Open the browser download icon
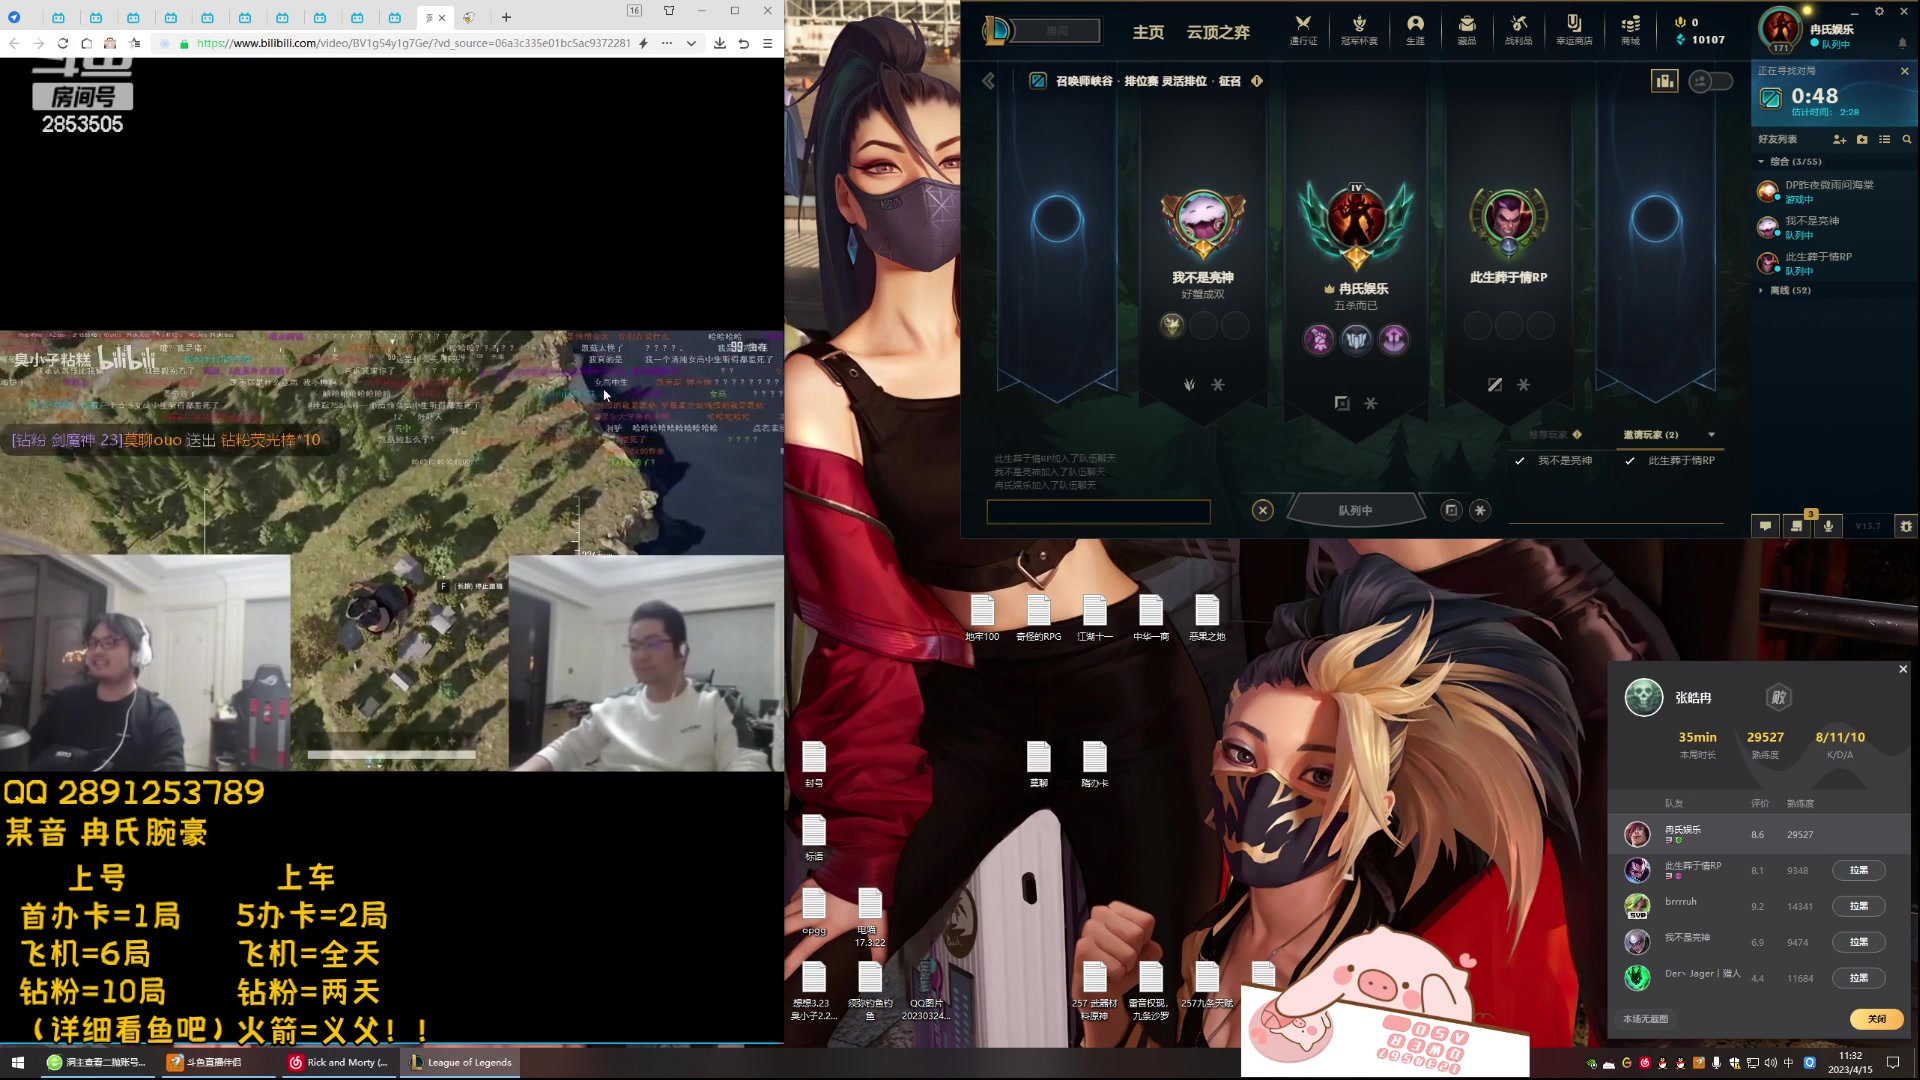The height and width of the screenshot is (1080, 1920). point(719,43)
